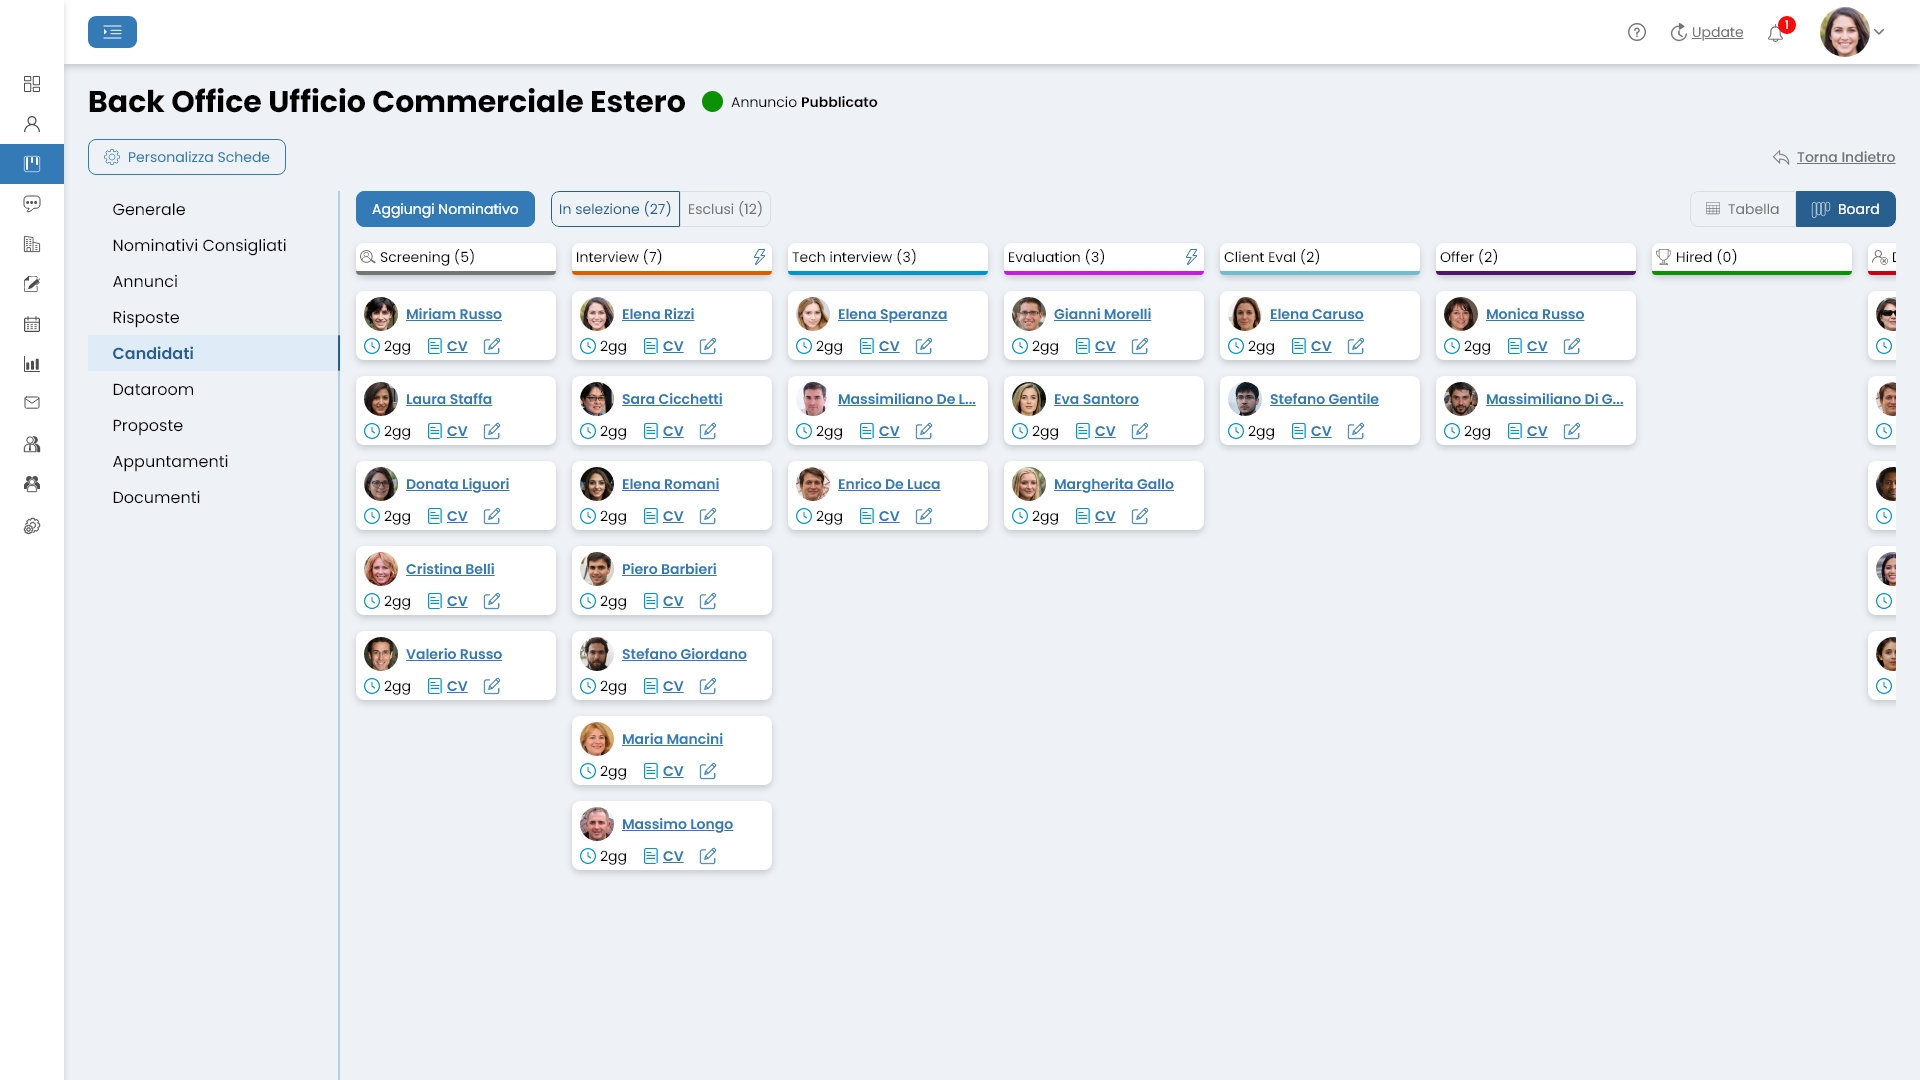The width and height of the screenshot is (1920, 1080).
Task: Open the settings gear at sidebar bottom
Action: point(32,526)
